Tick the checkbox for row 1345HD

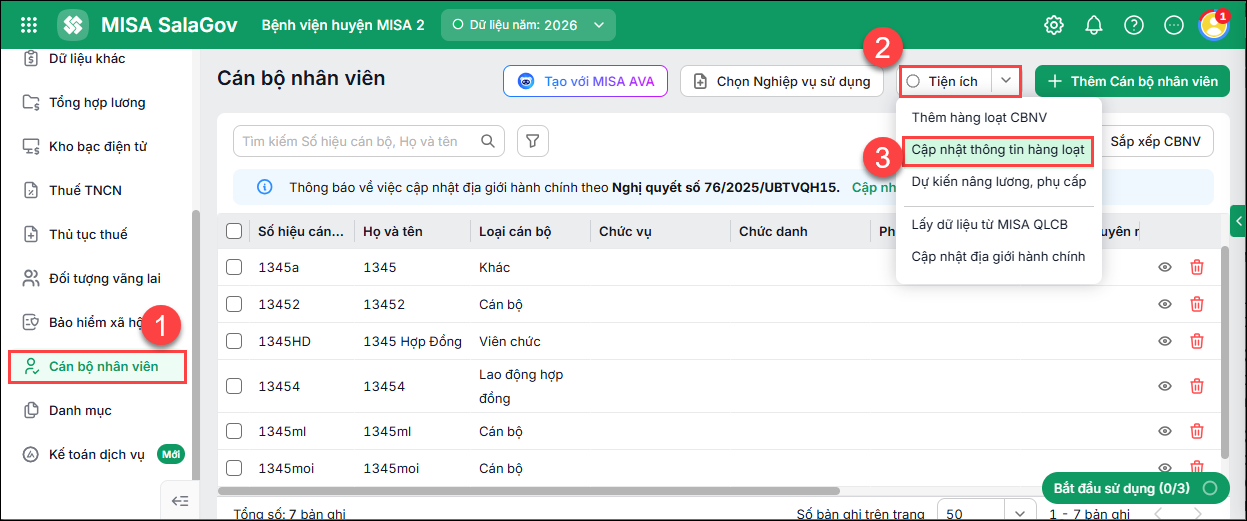234,341
